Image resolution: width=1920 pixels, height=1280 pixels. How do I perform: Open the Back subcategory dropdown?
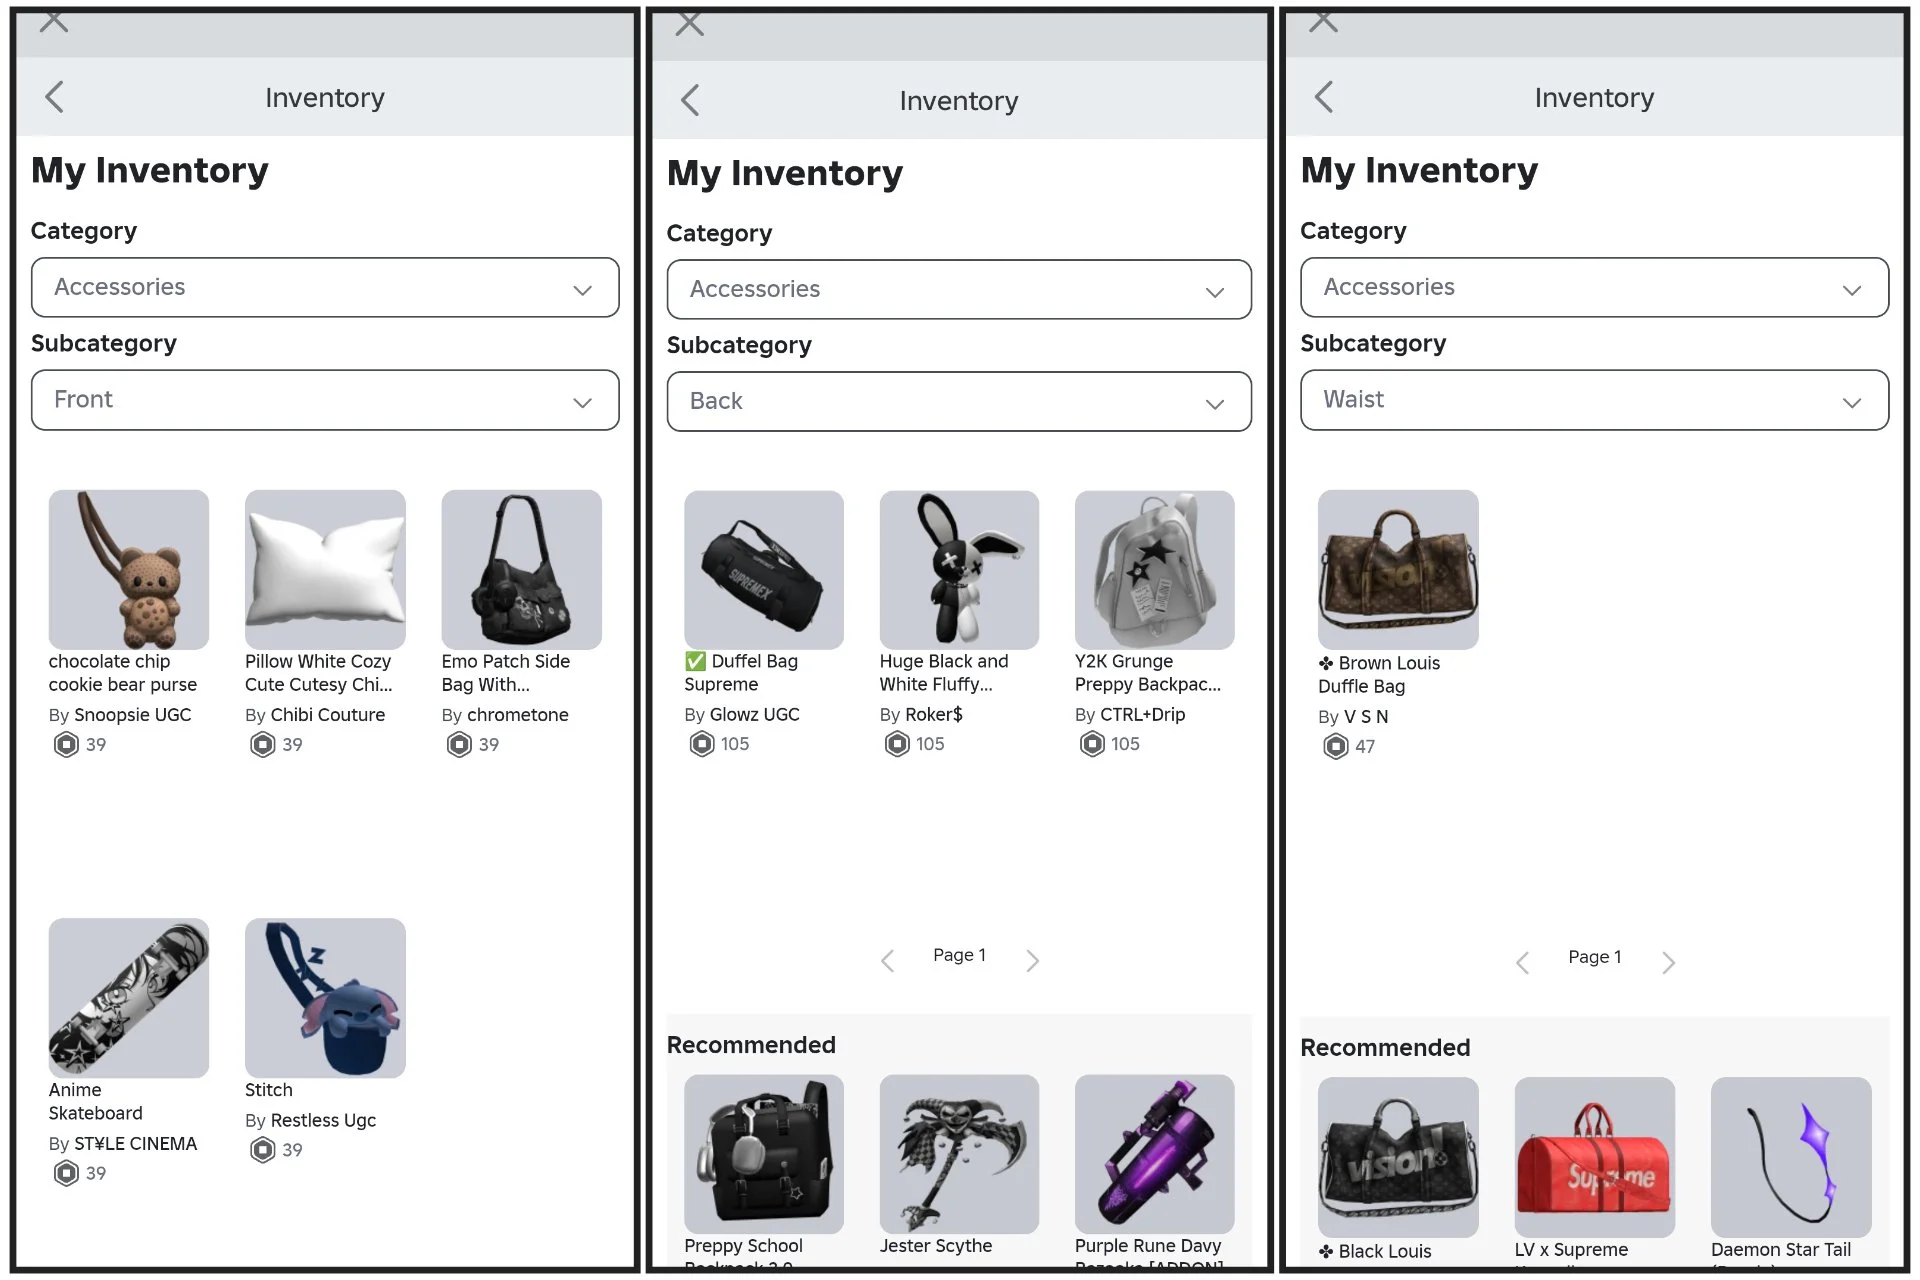pos(958,402)
